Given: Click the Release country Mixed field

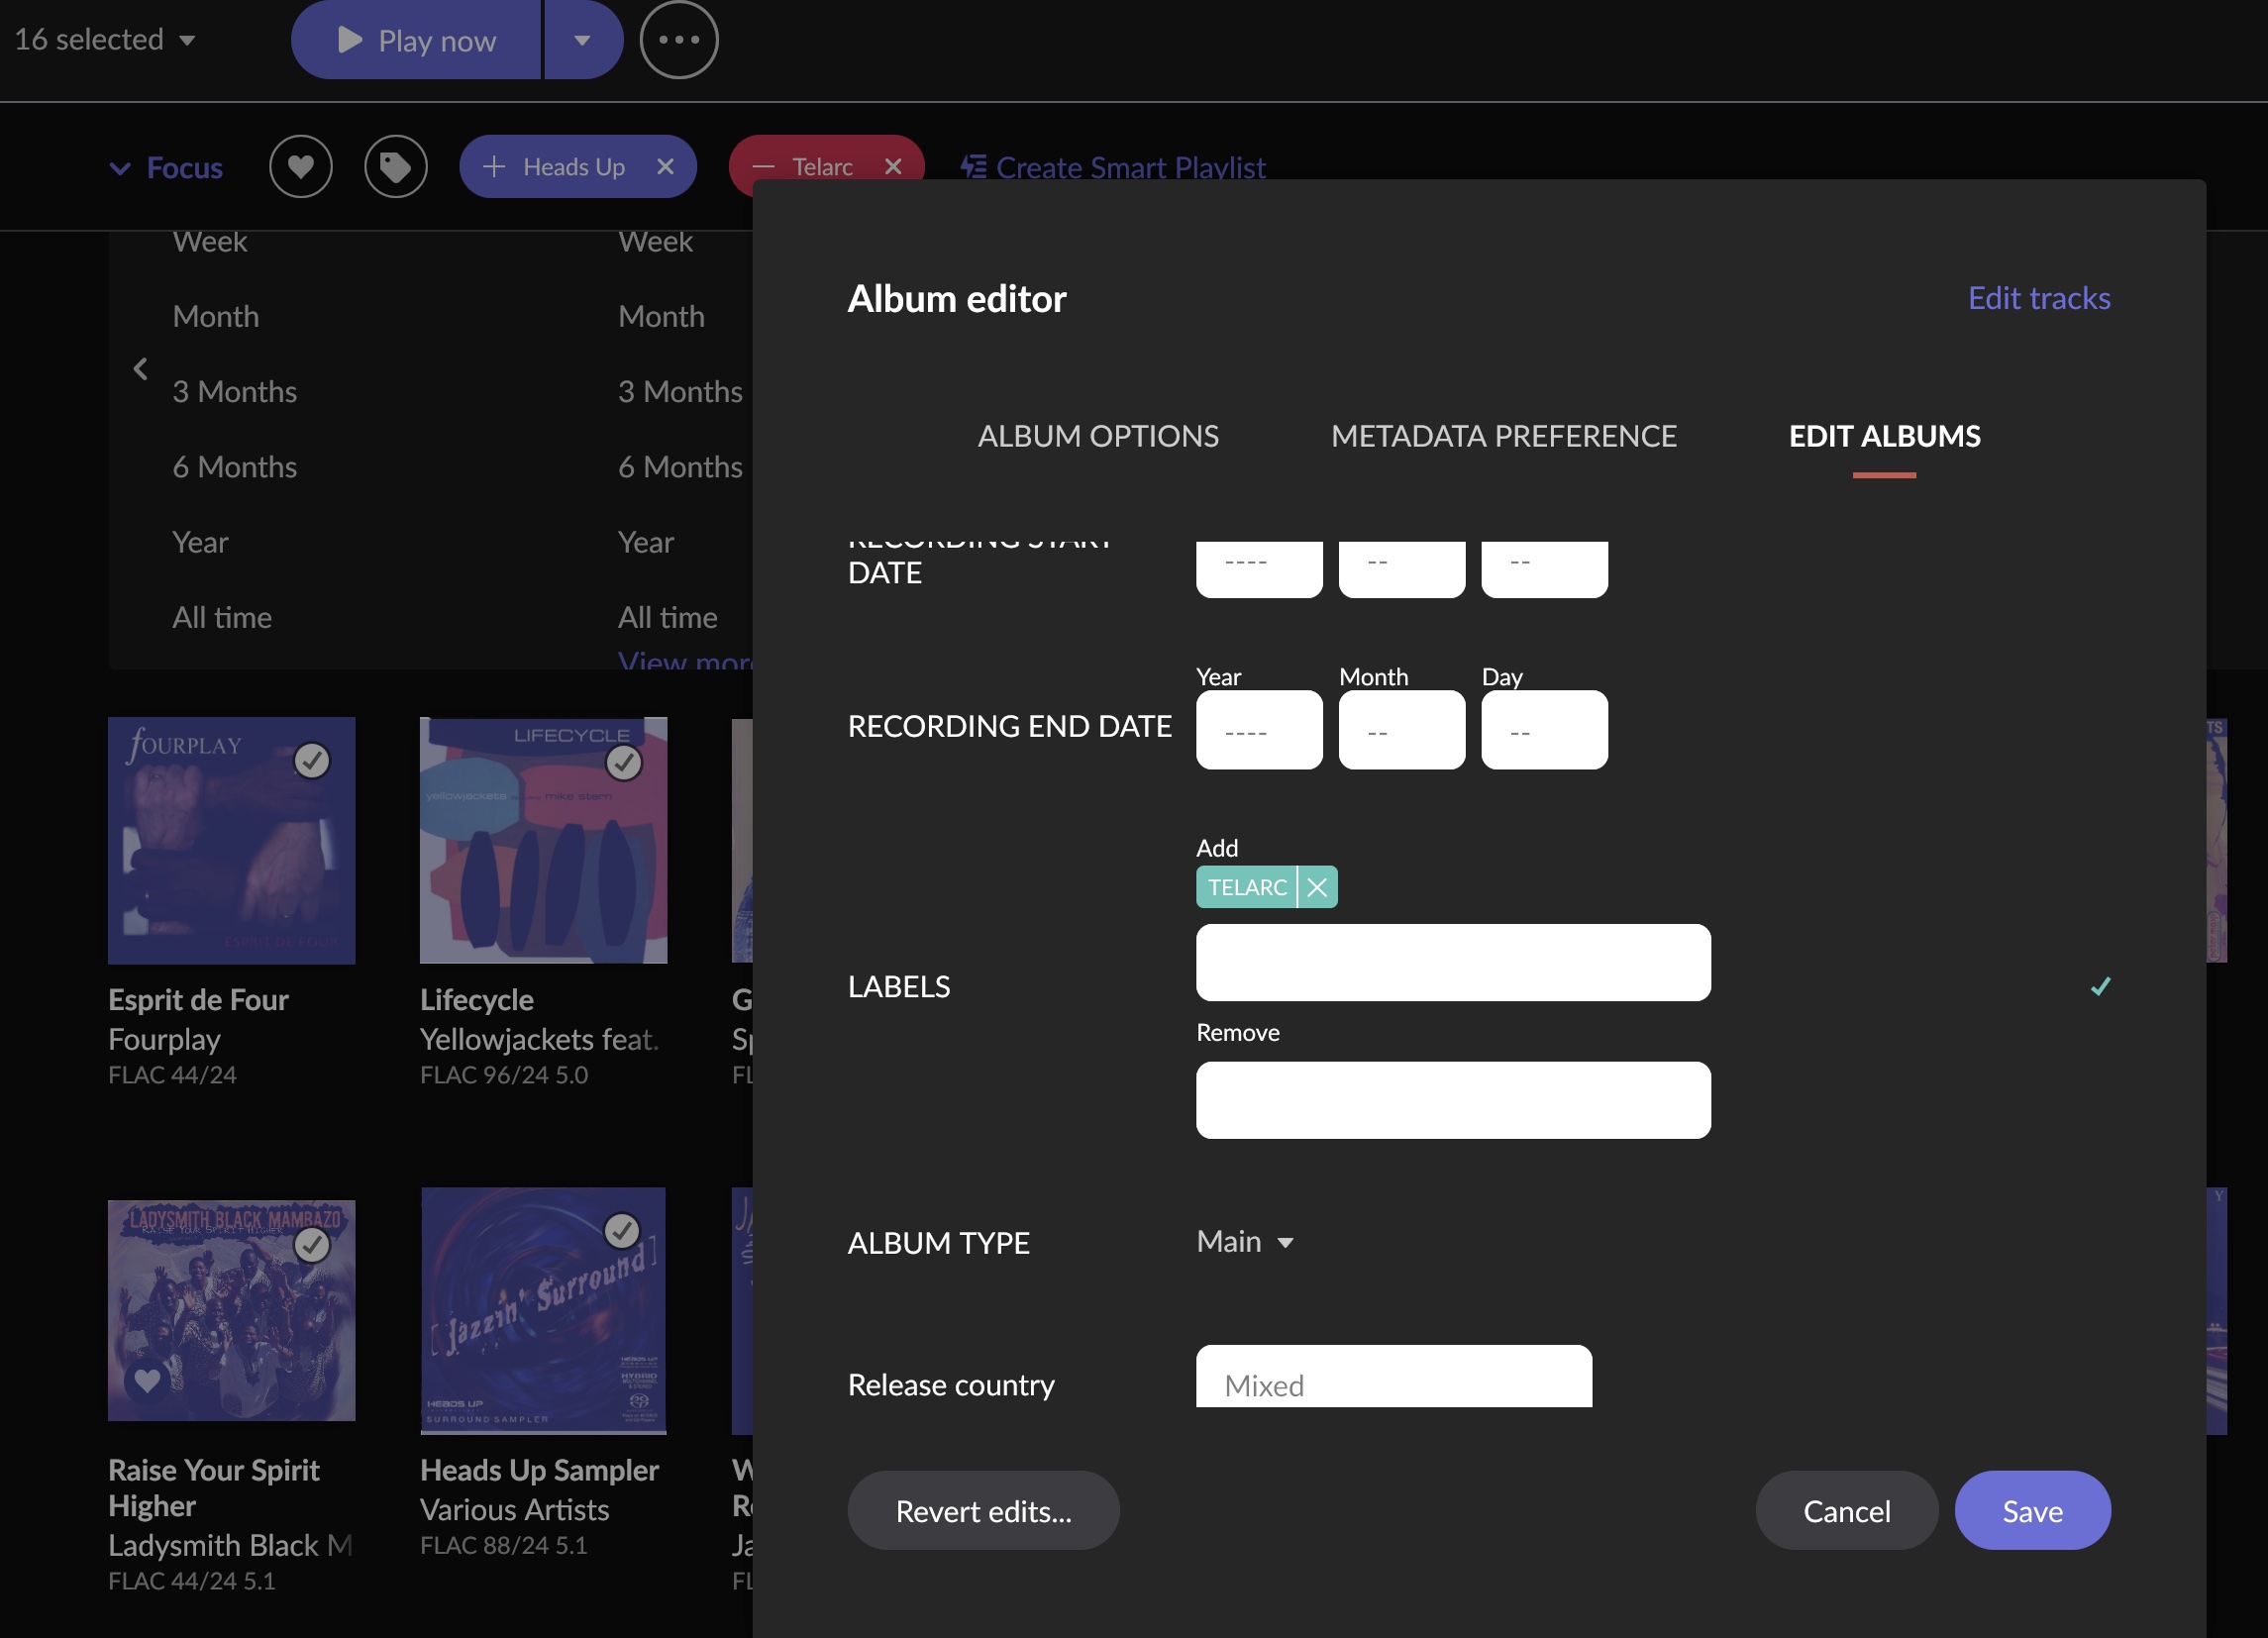Looking at the screenshot, I should (1394, 1376).
